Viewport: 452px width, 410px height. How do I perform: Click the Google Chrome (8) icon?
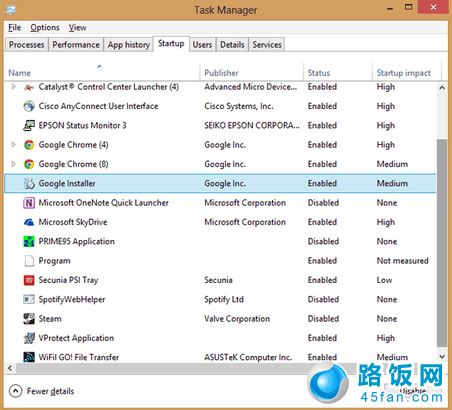click(x=29, y=164)
